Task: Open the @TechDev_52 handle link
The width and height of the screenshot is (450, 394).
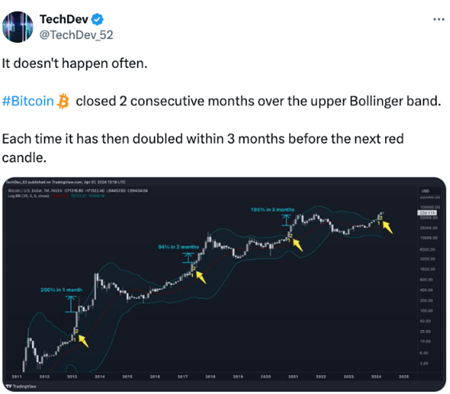Action: (76, 35)
